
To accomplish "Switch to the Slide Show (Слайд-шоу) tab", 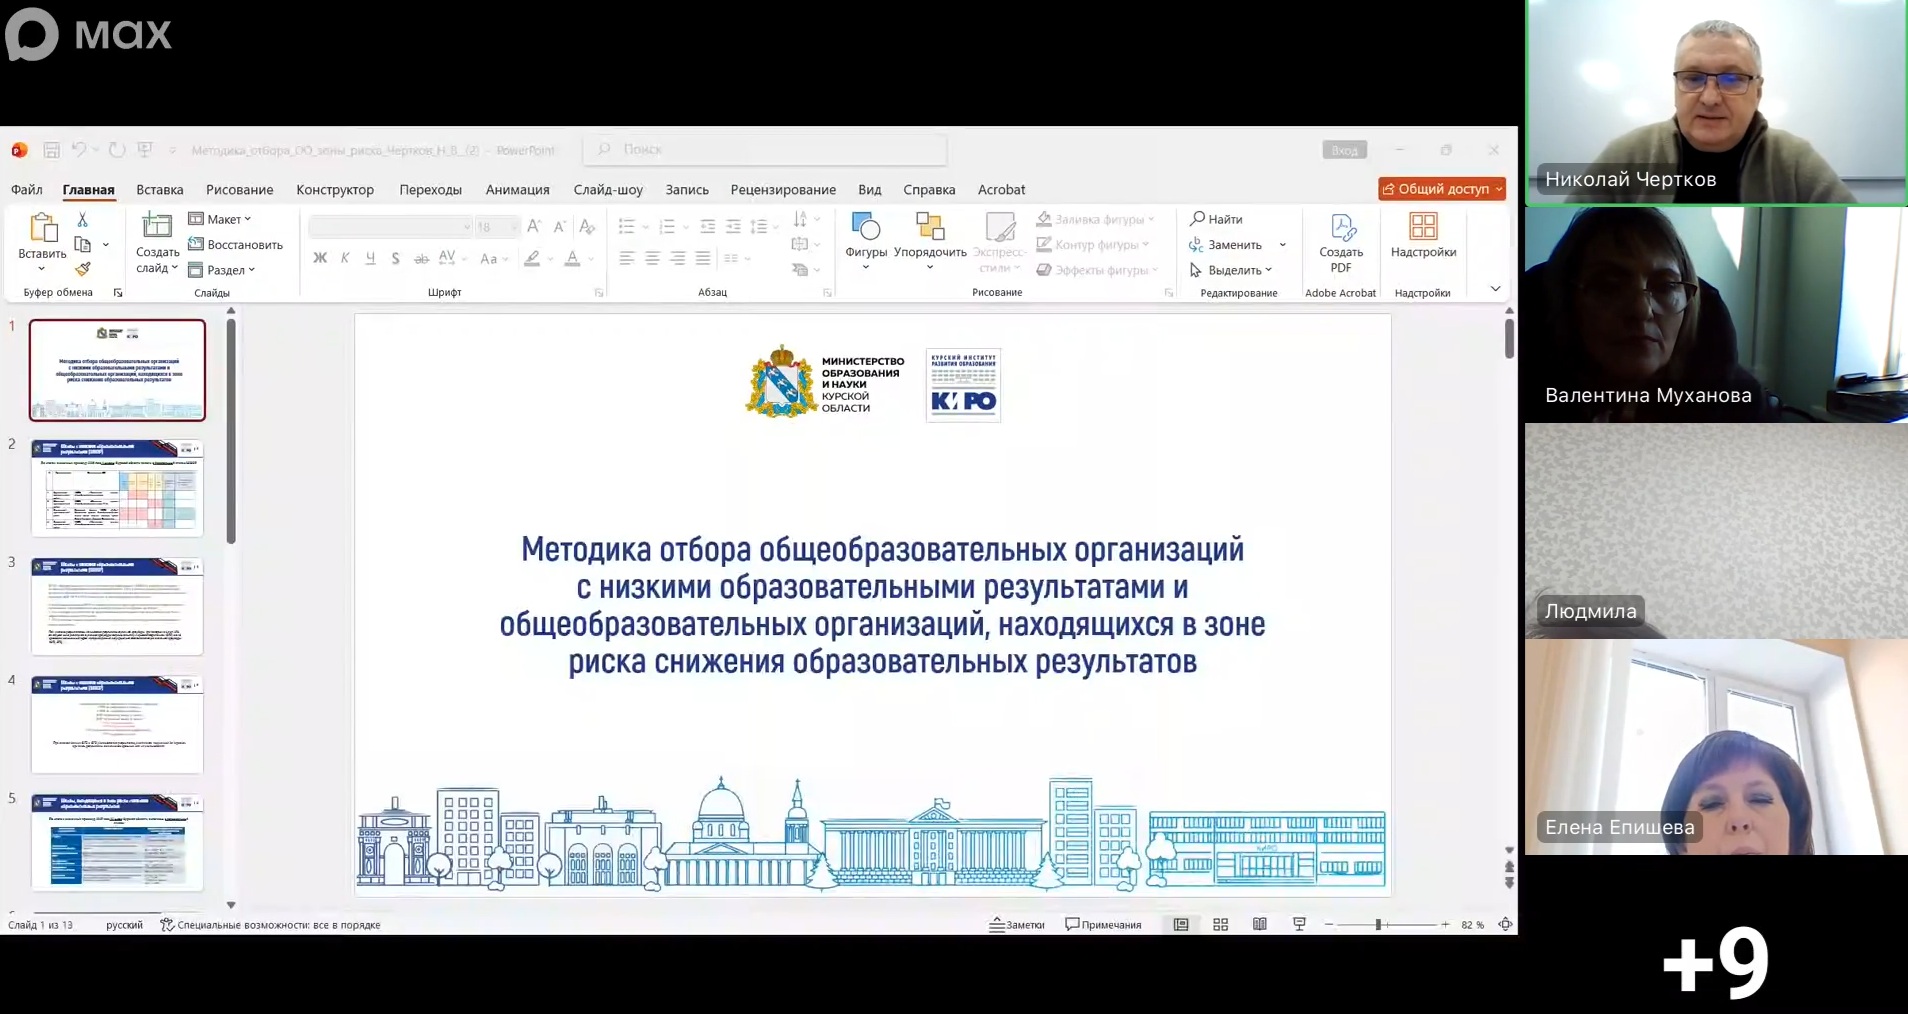I will [x=608, y=190].
